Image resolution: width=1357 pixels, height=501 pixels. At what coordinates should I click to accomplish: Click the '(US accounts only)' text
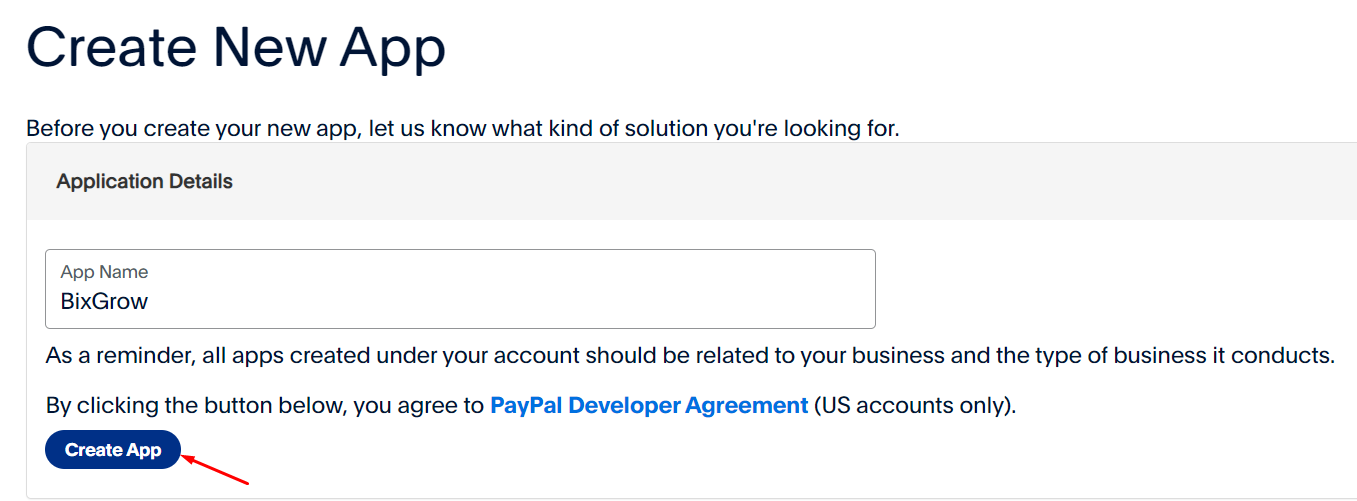tap(914, 406)
